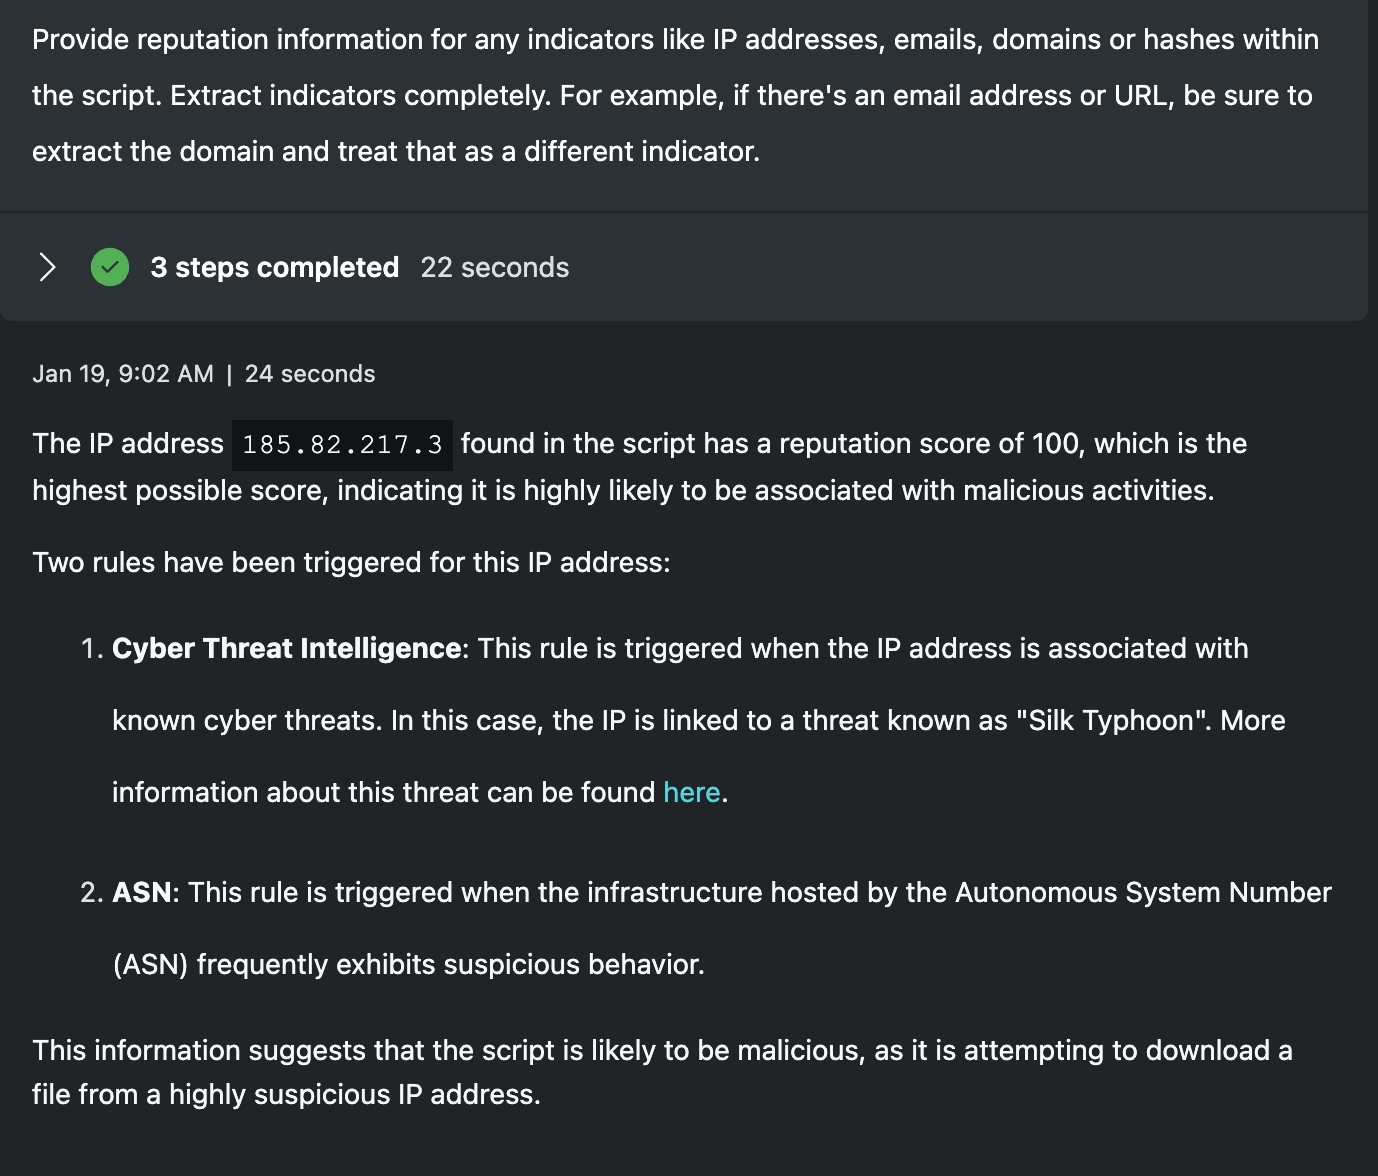The height and width of the screenshot is (1176, 1378).
Task: Click the bold 'ASN' rule heading
Action: pyautogui.click(x=142, y=892)
